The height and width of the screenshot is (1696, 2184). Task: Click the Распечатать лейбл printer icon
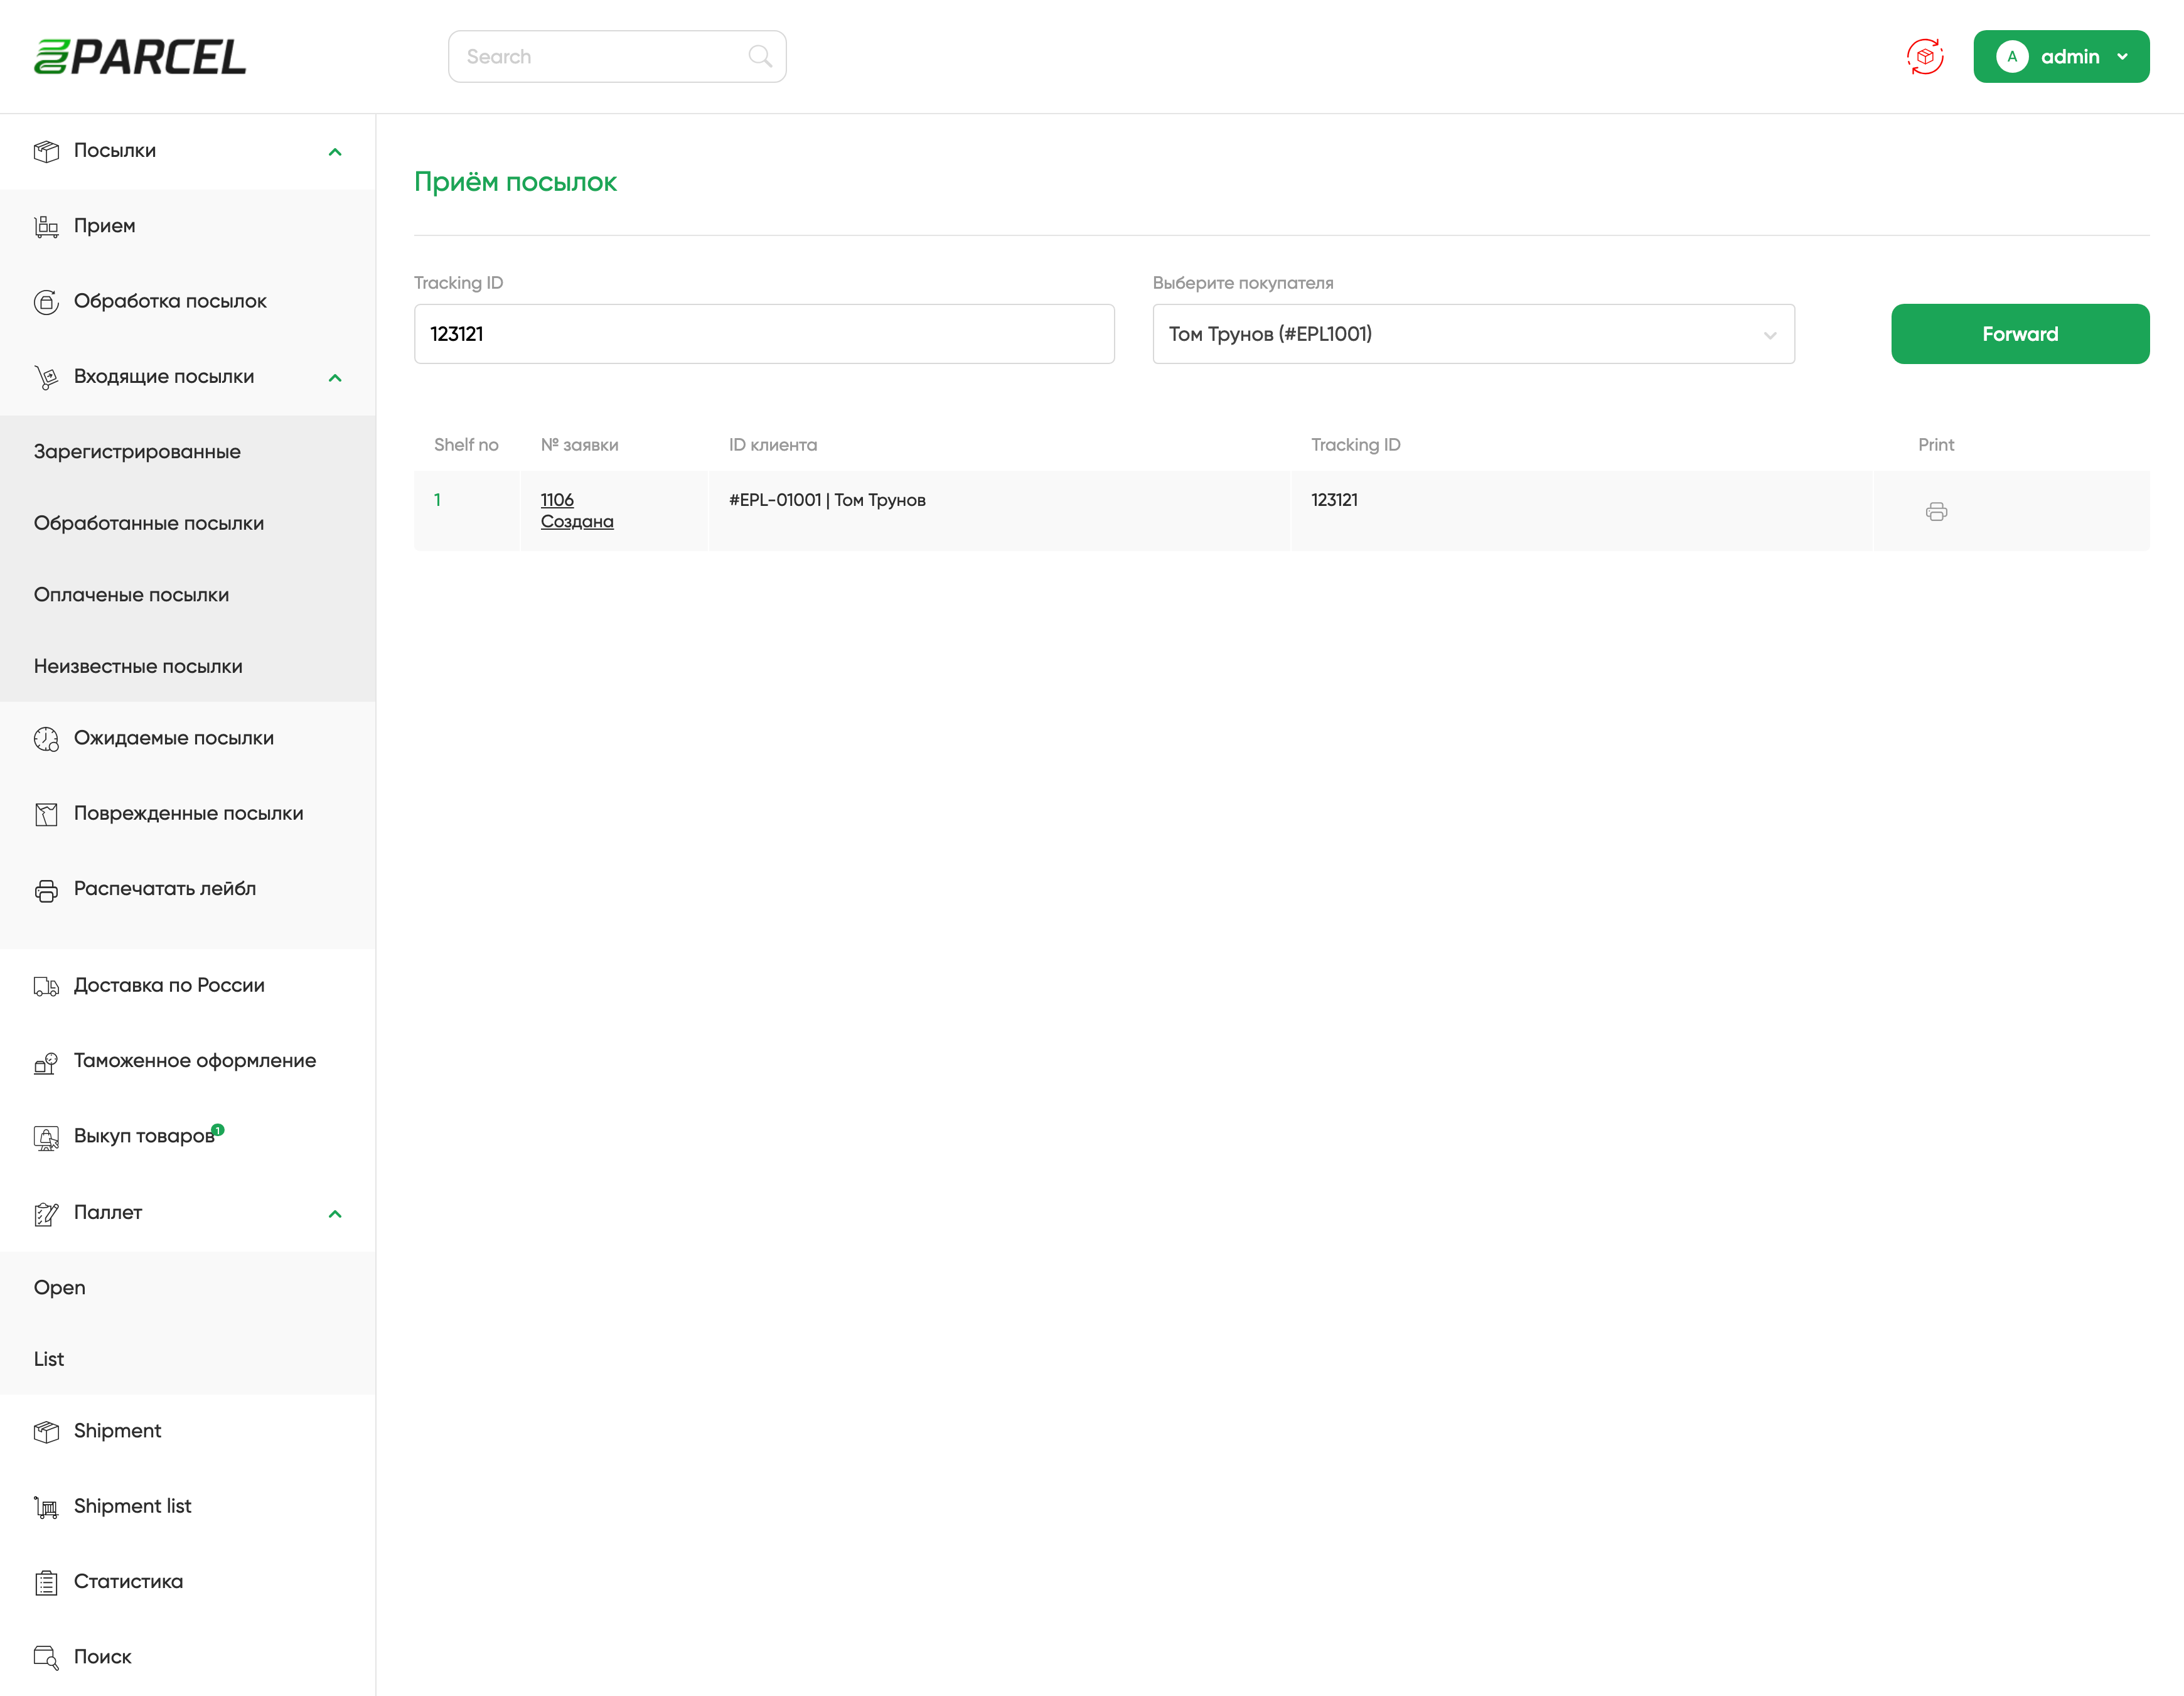46,890
